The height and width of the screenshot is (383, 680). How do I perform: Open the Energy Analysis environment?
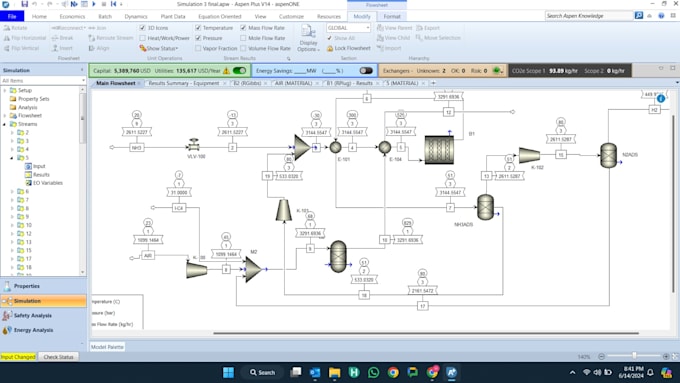click(43, 330)
